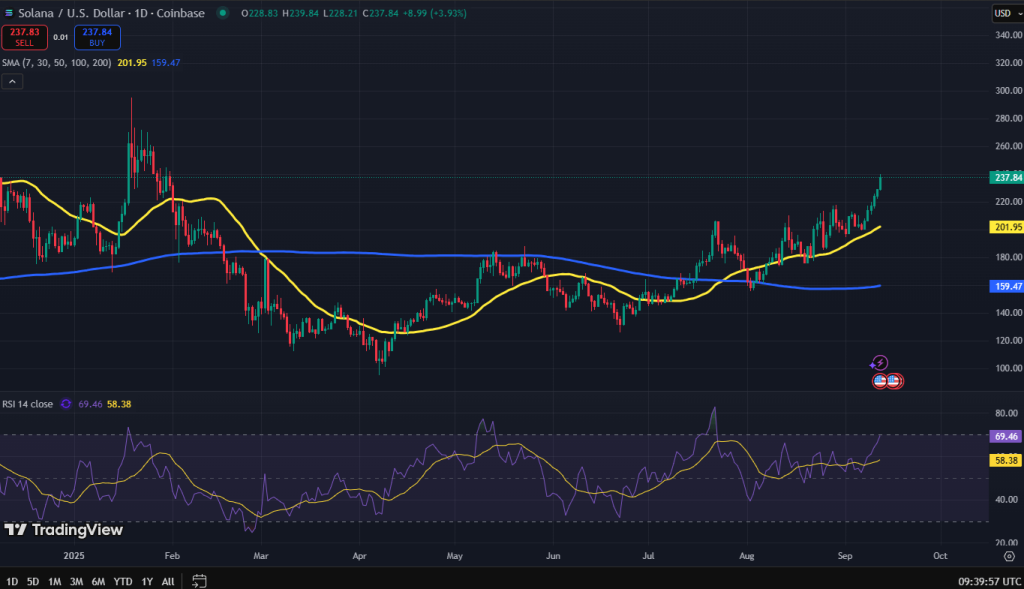Open the time axis settings gear icon
The height and width of the screenshot is (589, 1024).
point(1008,554)
